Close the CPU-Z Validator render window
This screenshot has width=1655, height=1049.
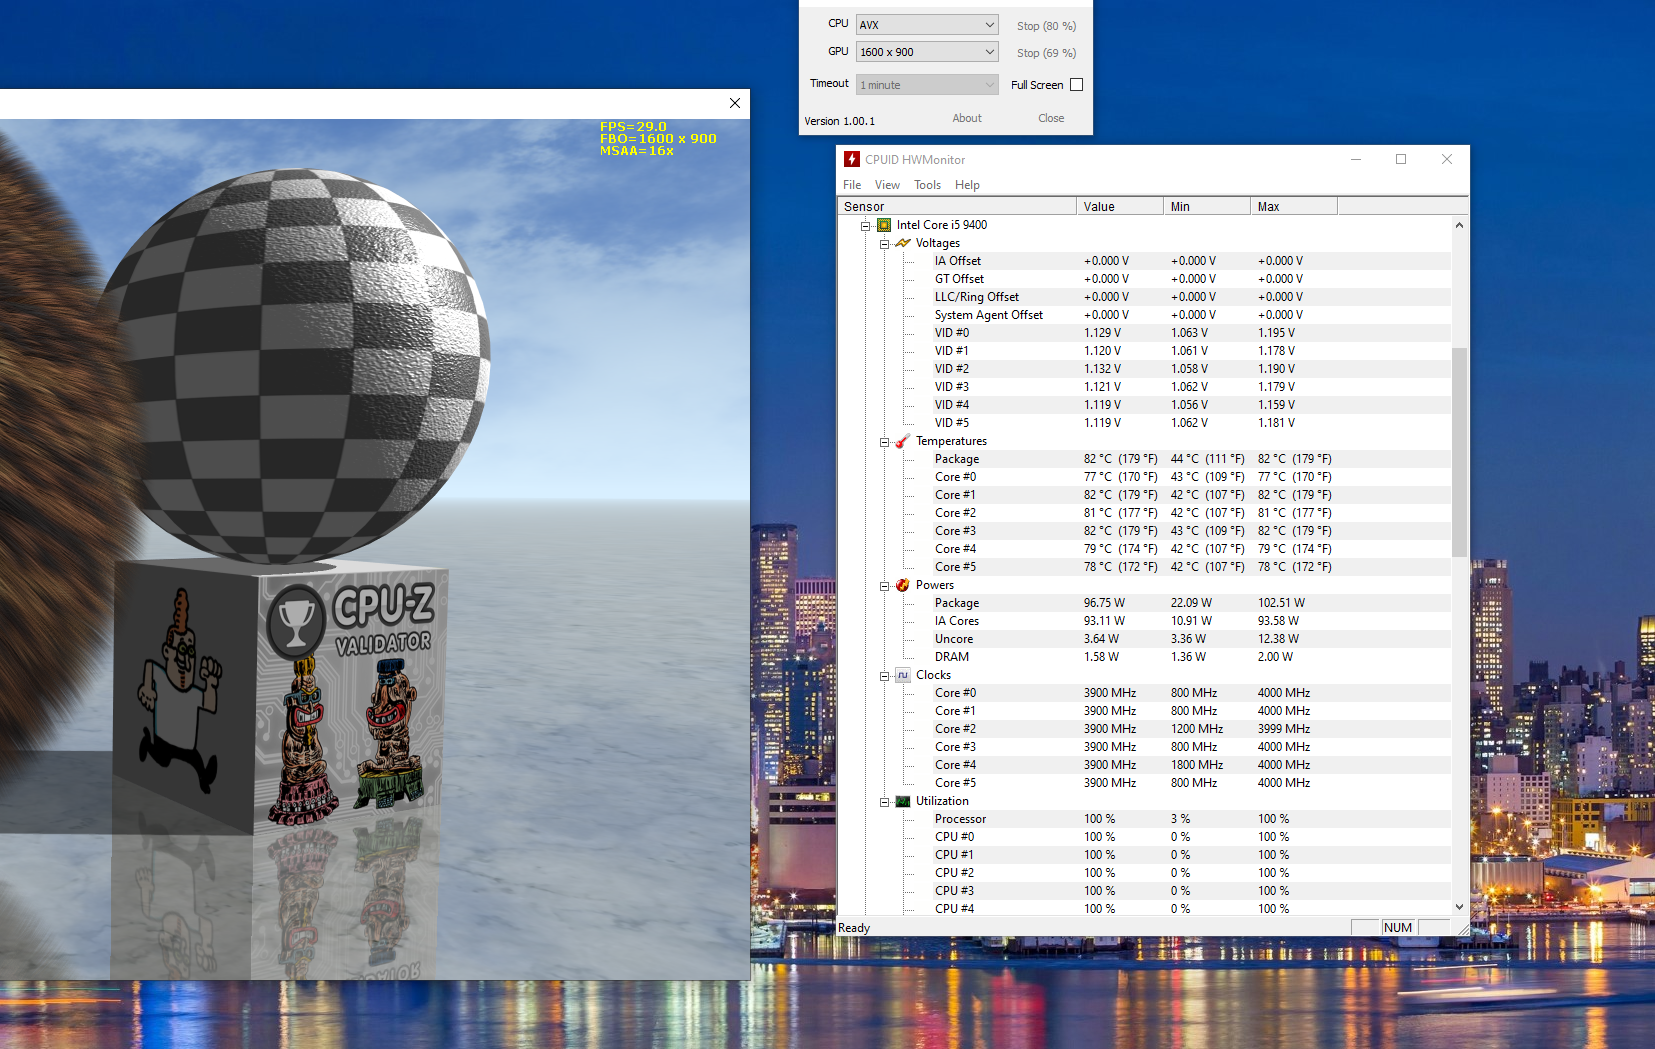(735, 103)
